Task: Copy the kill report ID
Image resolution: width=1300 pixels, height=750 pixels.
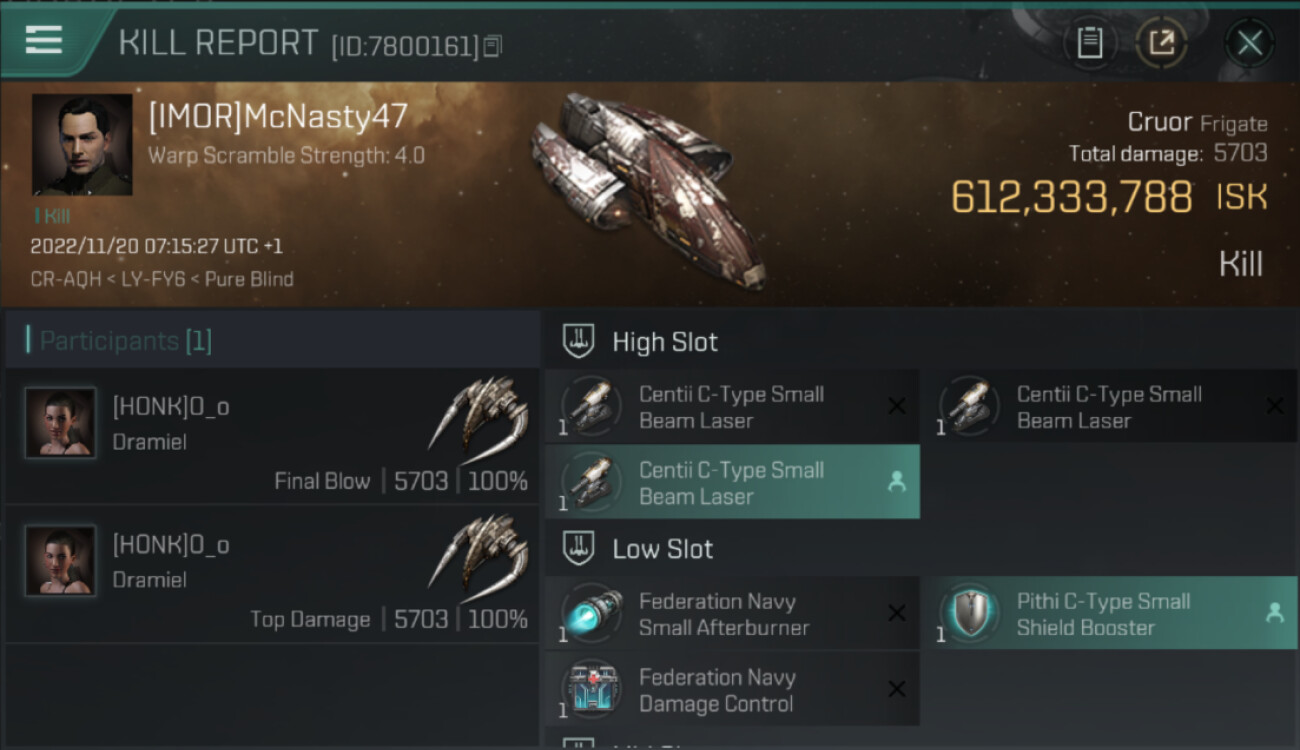Action: [x=492, y=46]
